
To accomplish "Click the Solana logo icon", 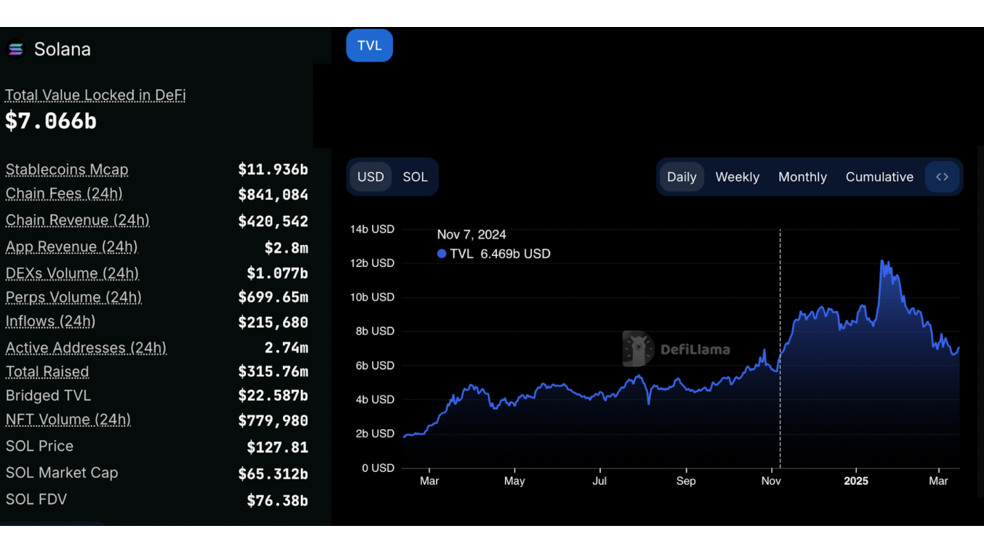I will (16, 49).
